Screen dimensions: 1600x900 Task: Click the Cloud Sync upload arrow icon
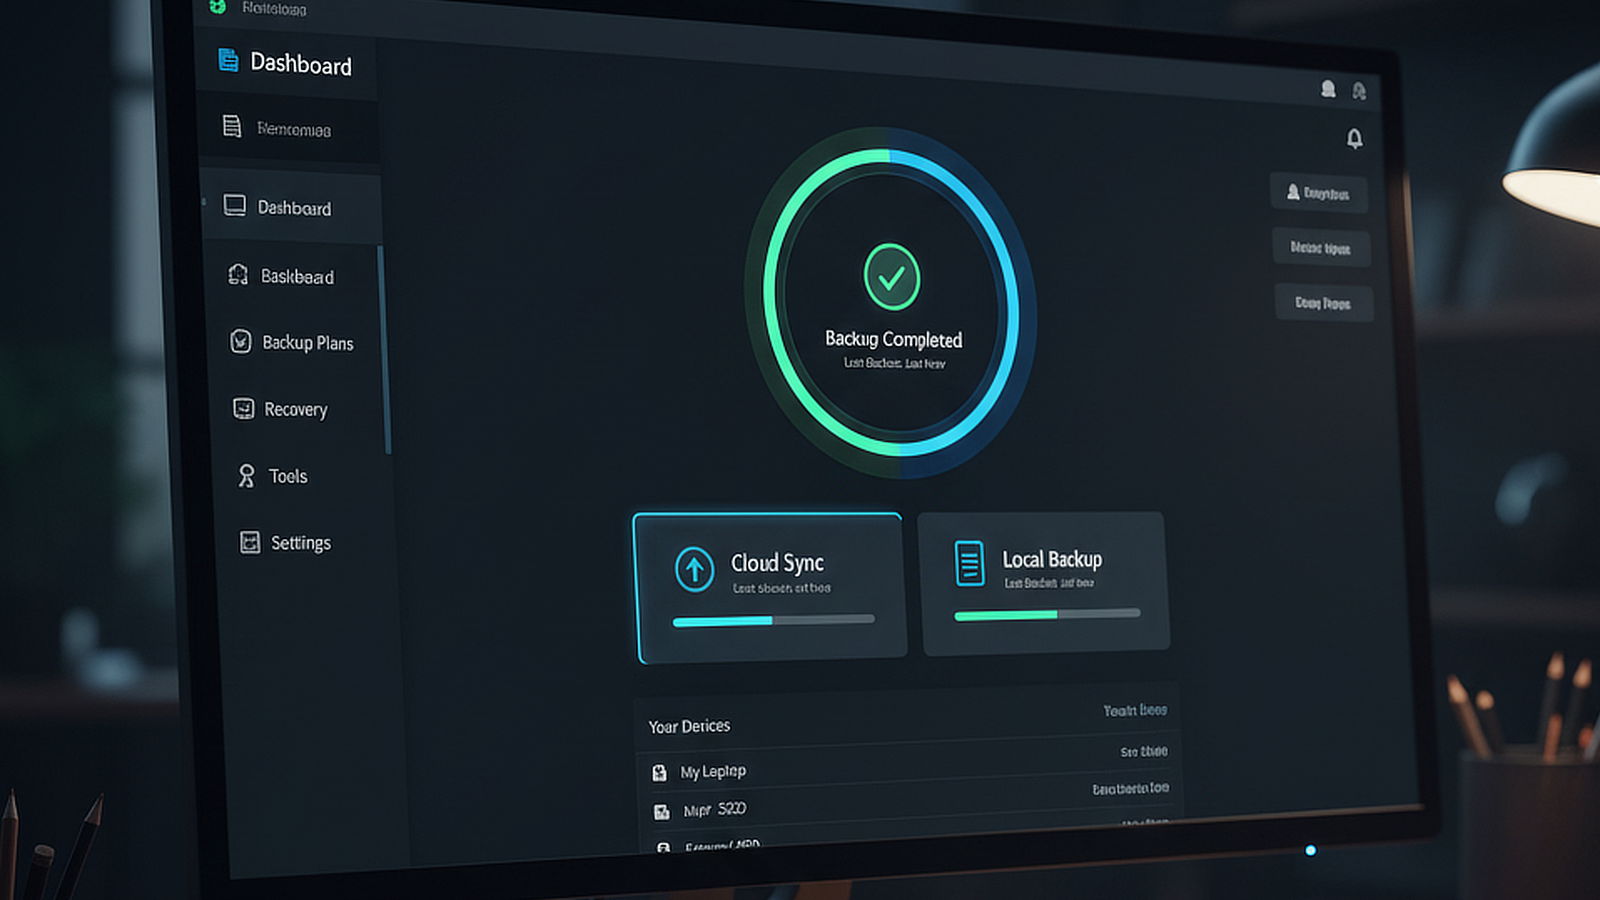coord(694,569)
